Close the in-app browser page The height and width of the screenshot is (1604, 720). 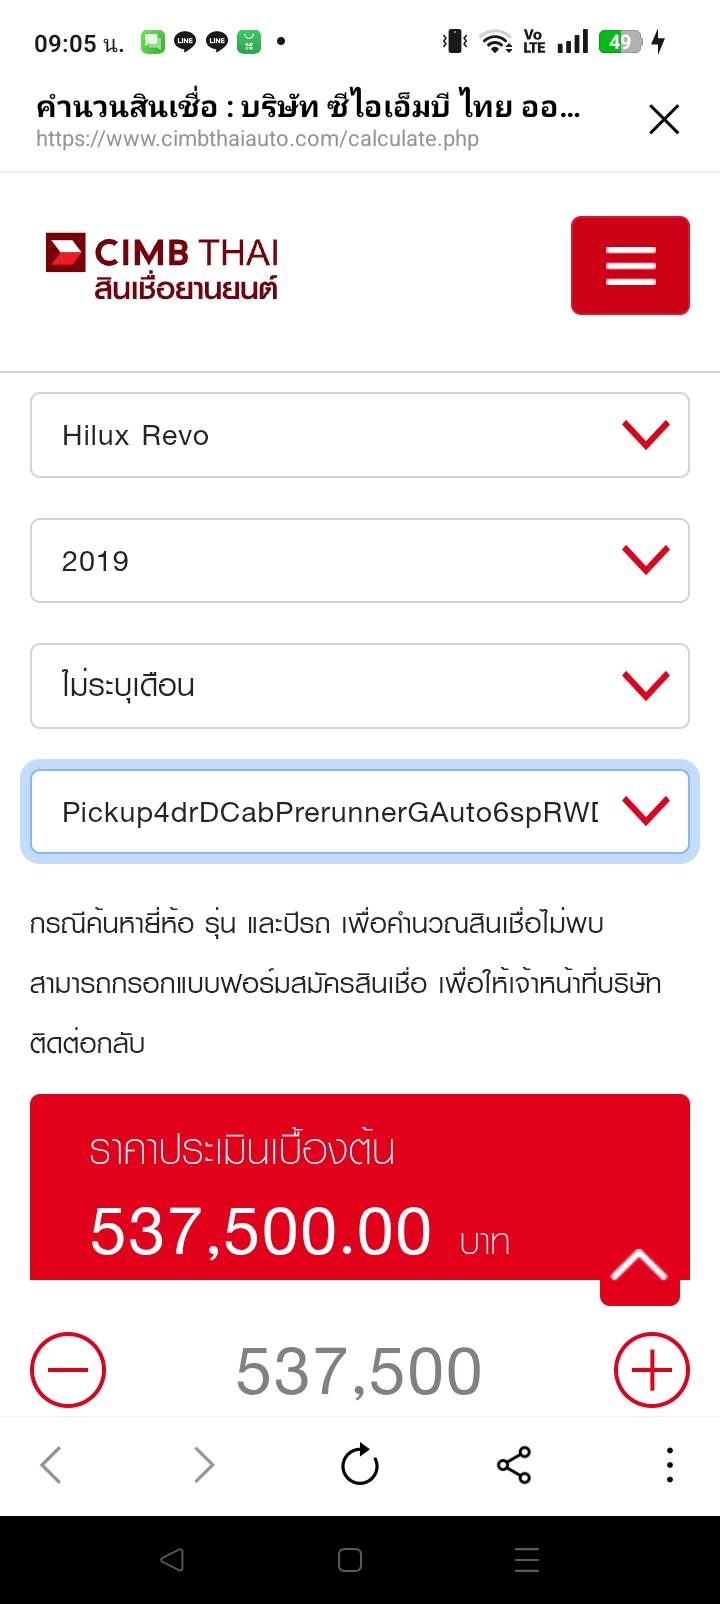pos(663,120)
